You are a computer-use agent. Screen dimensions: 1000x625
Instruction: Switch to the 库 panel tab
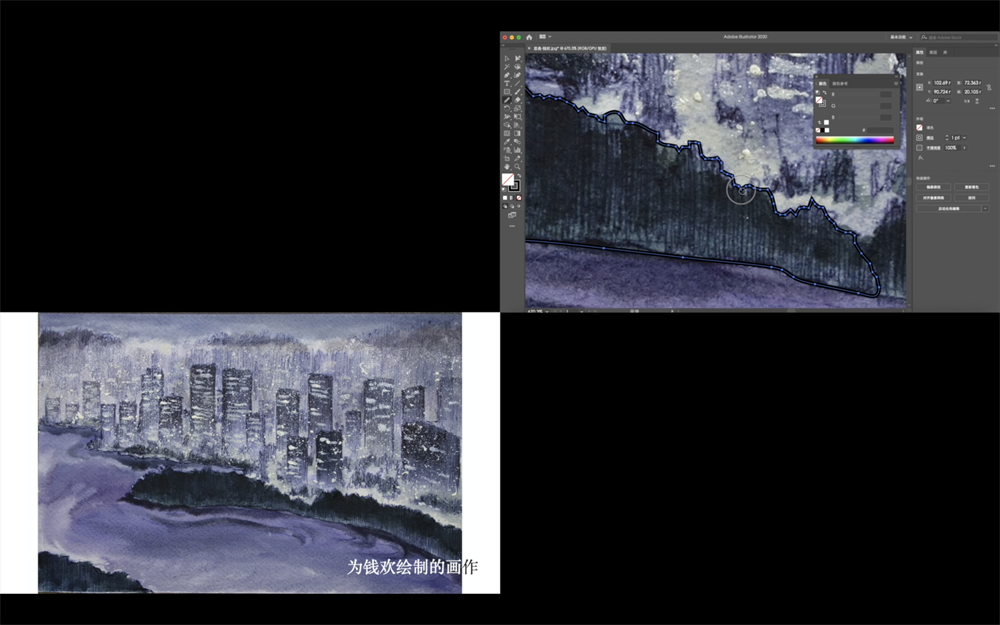click(x=945, y=52)
